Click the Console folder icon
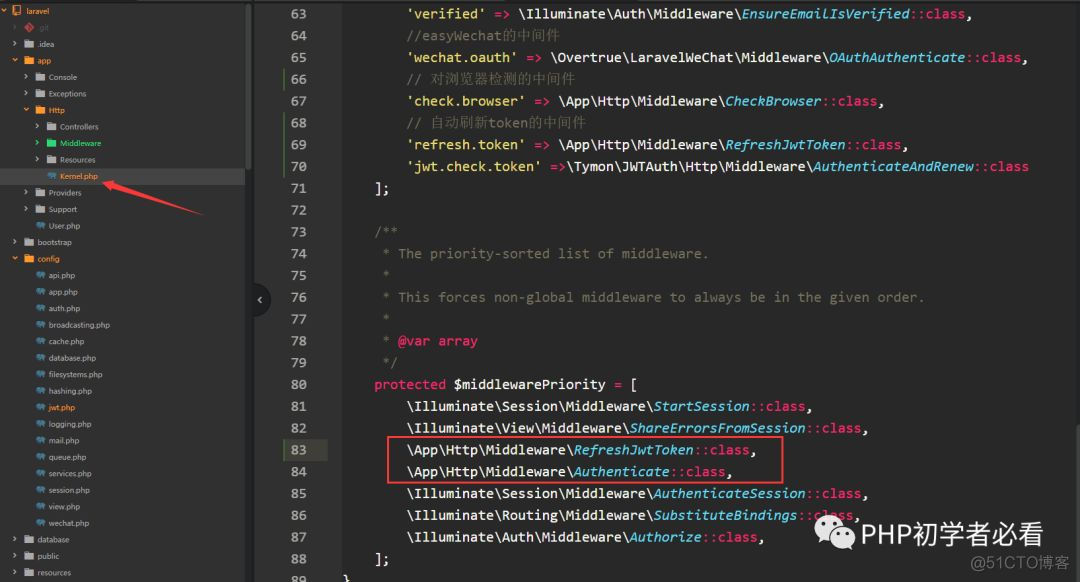 tap(40, 76)
